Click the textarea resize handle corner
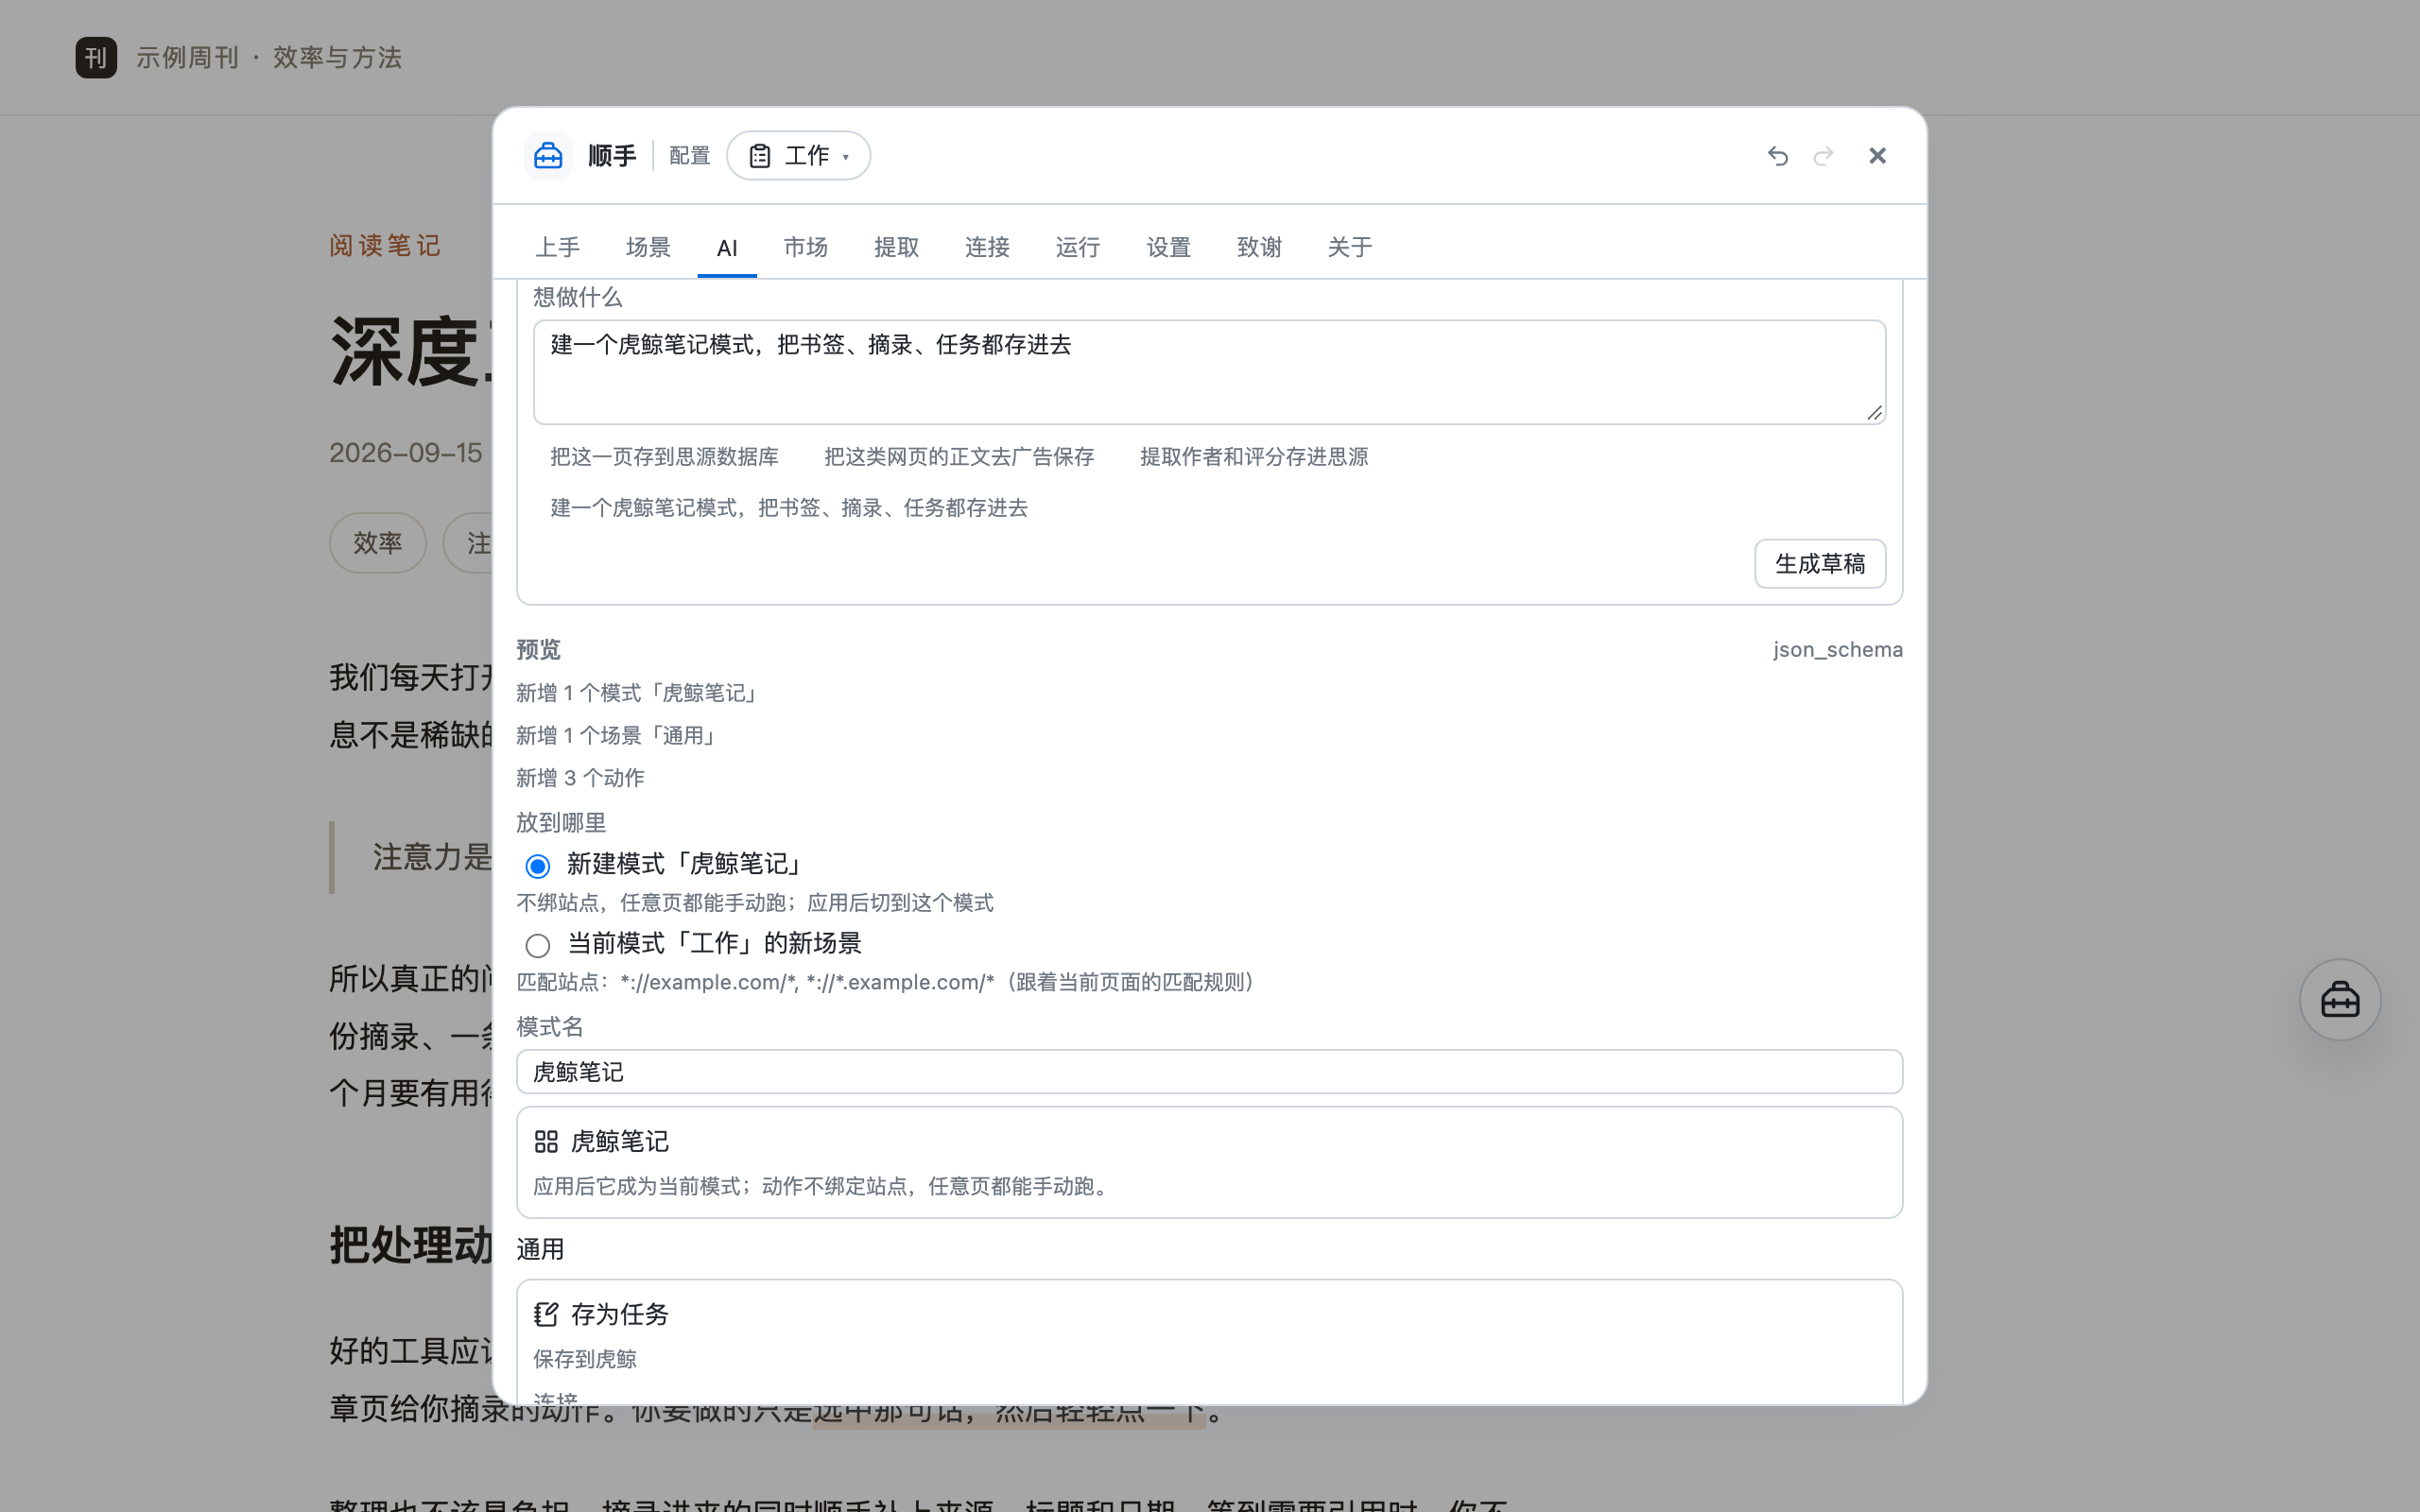 point(1874,413)
